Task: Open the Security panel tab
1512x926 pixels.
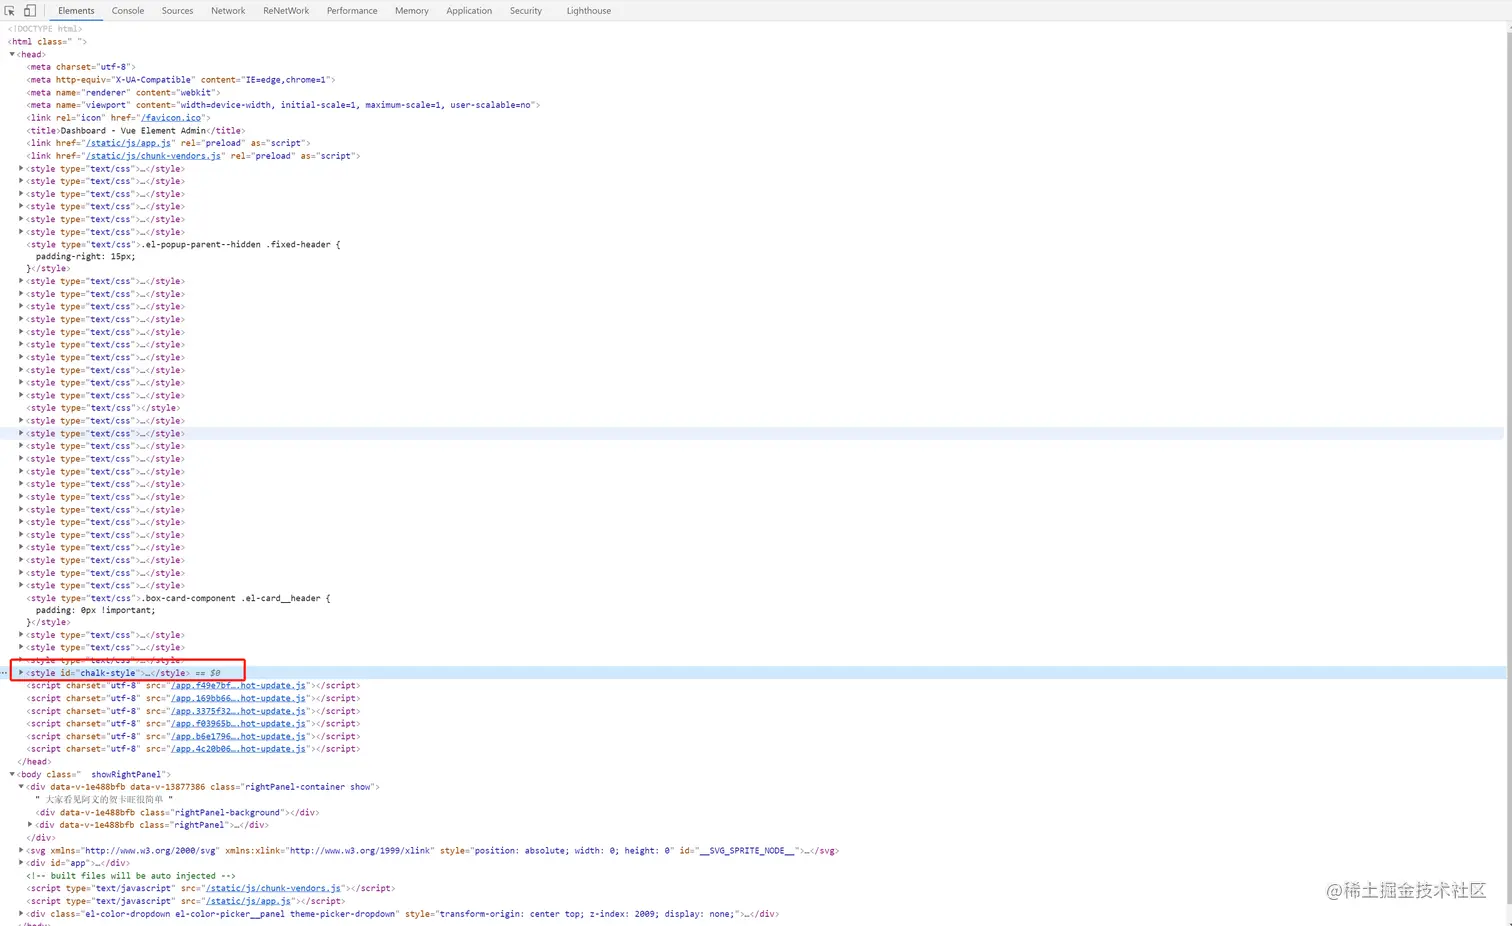Action: click(x=526, y=10)
